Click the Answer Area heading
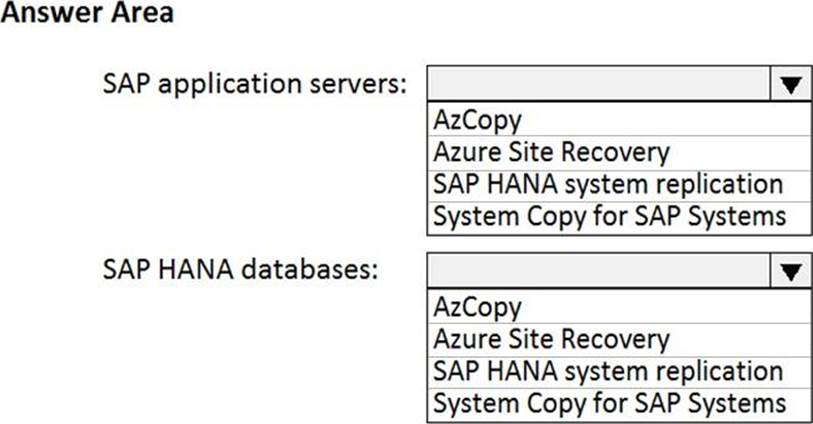Image resolution: width=813 pixels, height=424 pixels. click(87, 14)
